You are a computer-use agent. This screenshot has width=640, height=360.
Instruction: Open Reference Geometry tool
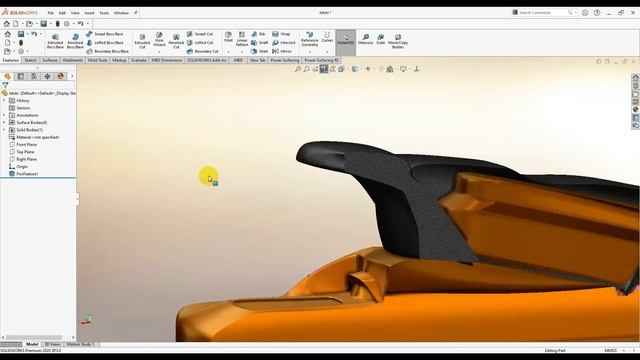(x=309, y=39)
